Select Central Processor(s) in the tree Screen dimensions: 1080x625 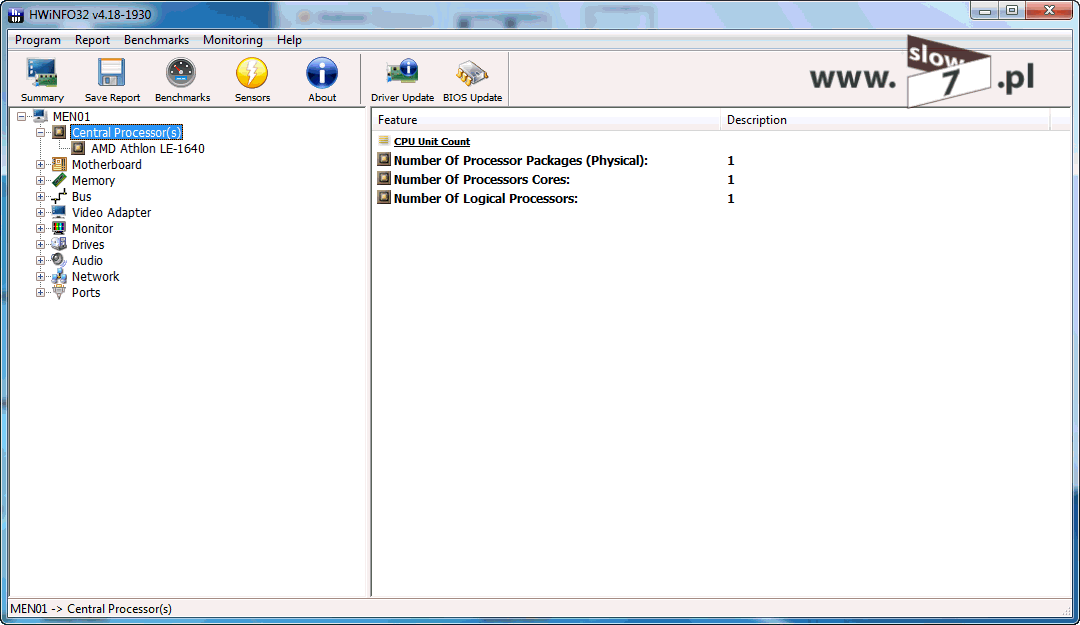(x=127, y=132)
